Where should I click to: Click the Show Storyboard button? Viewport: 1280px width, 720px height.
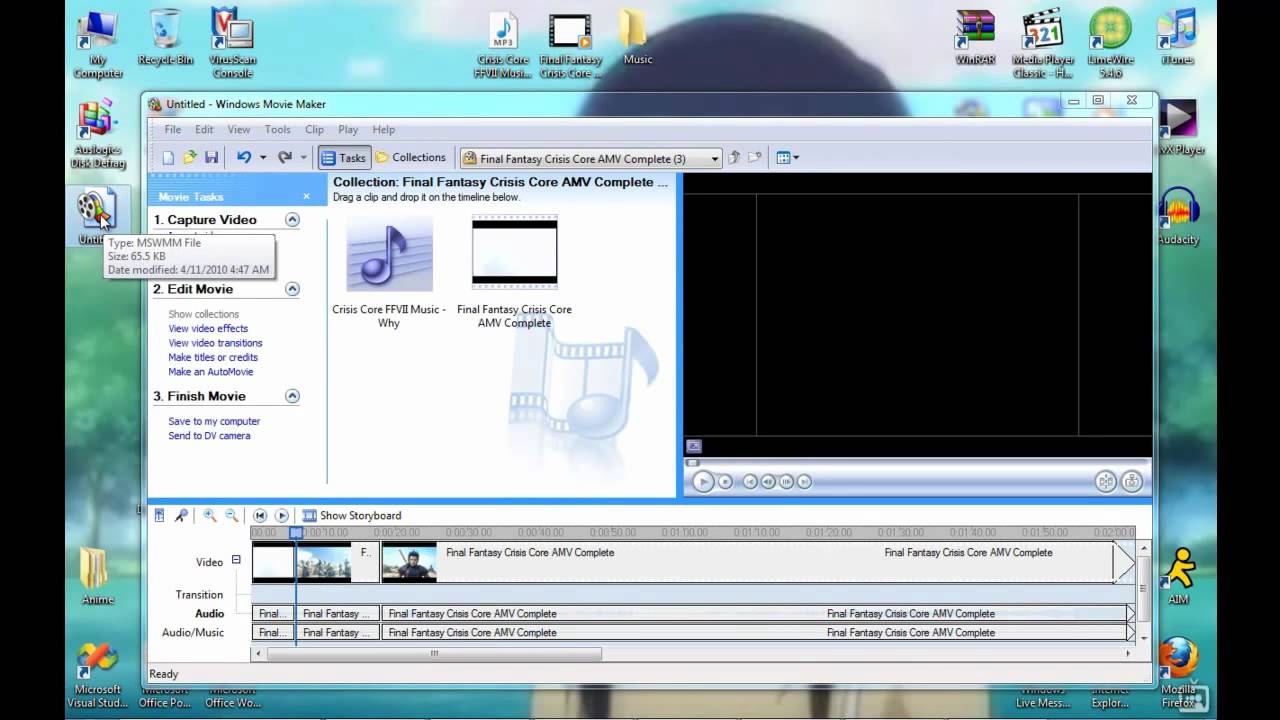(352, 516)
